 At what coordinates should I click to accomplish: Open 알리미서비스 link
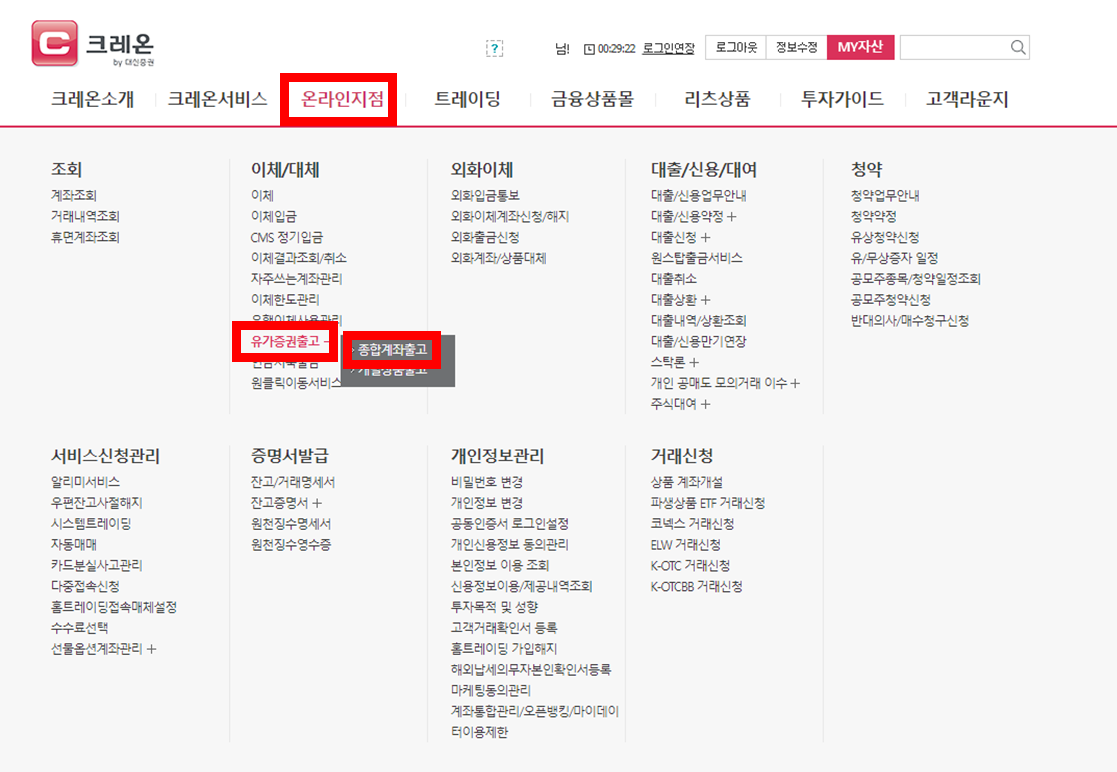(x=85, y=482)
